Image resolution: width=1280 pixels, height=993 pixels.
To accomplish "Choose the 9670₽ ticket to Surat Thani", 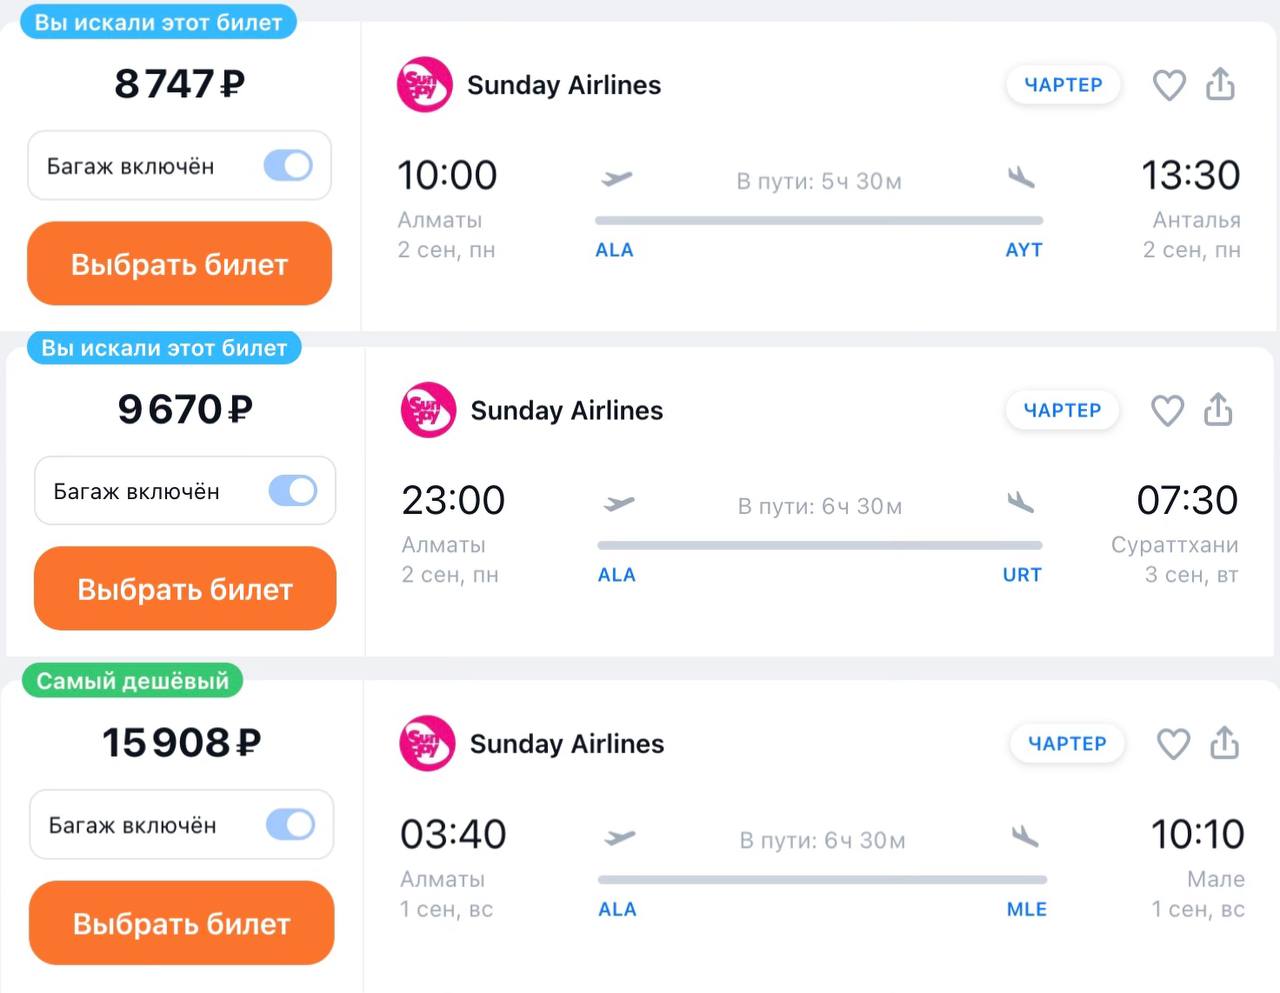I will 185,589.
